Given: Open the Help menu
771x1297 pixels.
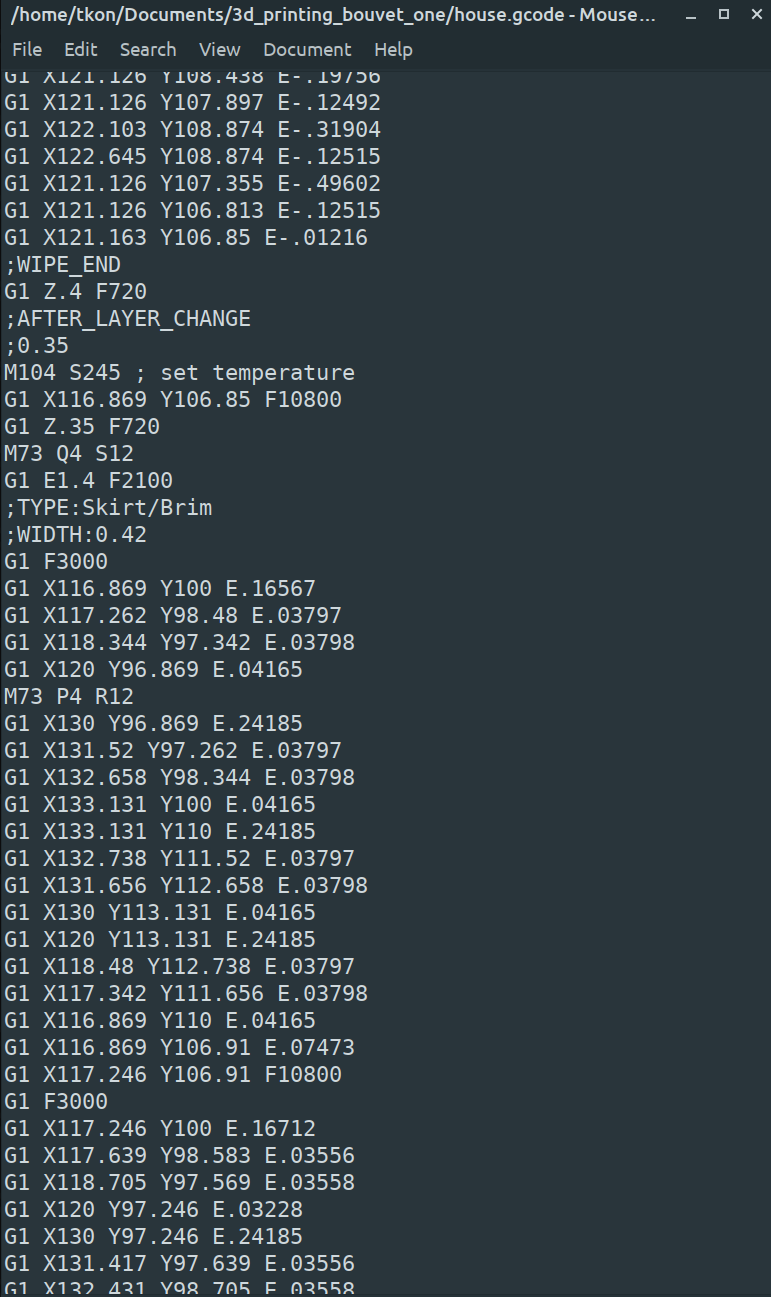Looking at the screenshot, I should point(393,50).
